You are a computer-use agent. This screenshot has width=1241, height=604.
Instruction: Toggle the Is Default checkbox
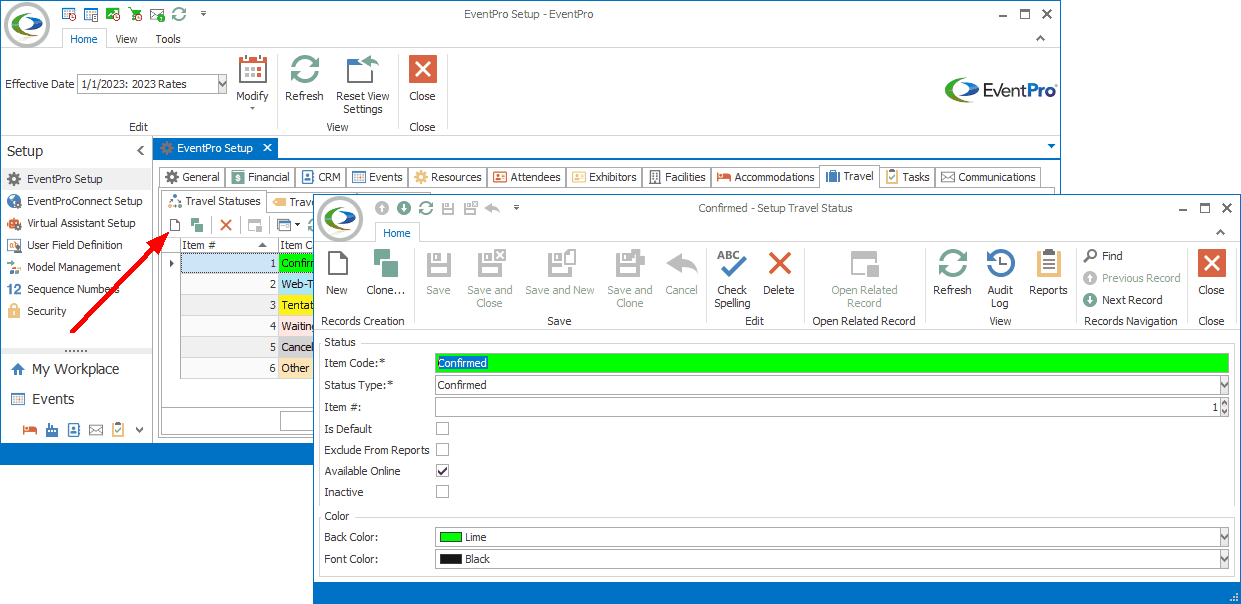click(442, 429)
